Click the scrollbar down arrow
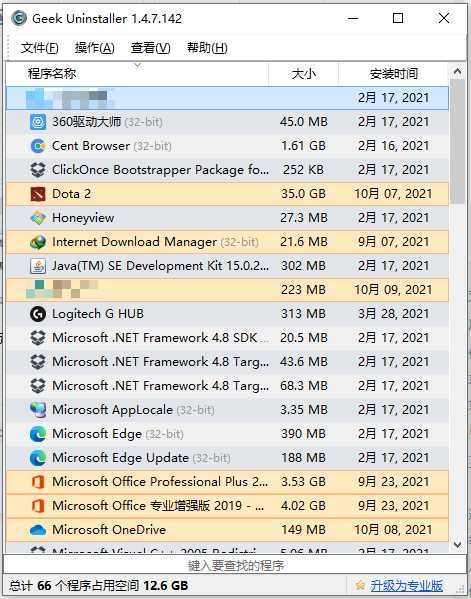471x599 pixels. point(457,545)
